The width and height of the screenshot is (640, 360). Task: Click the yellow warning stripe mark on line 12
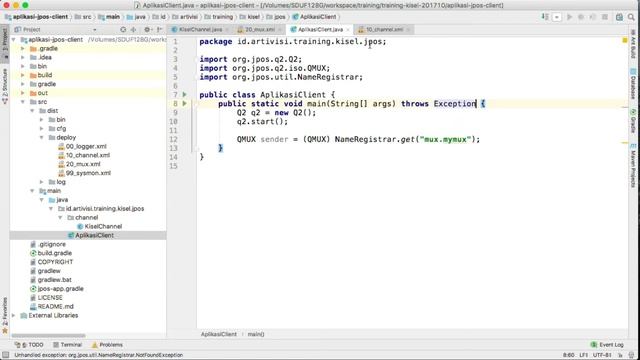tap(624, 143)
